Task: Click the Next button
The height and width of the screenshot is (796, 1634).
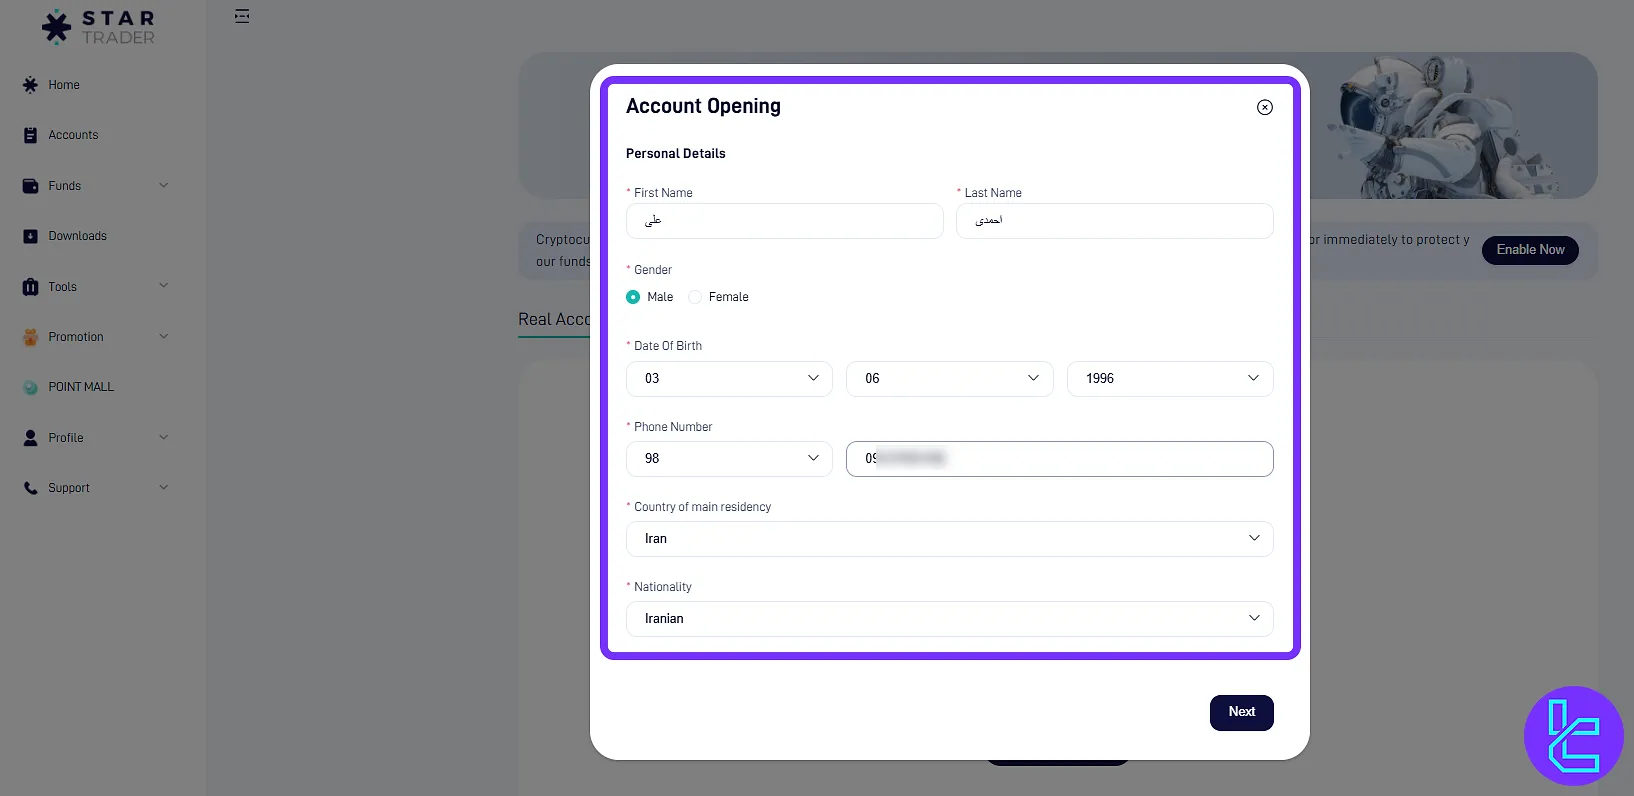Action: (1241, 712)
